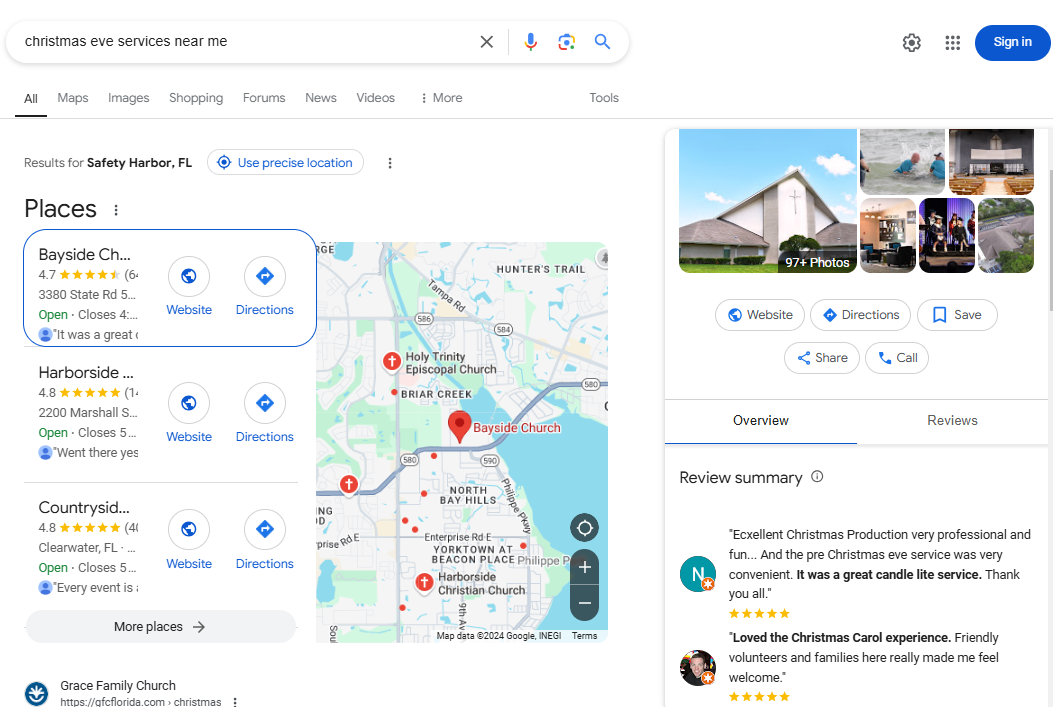View the baptism water photo thumbnail

902,162
